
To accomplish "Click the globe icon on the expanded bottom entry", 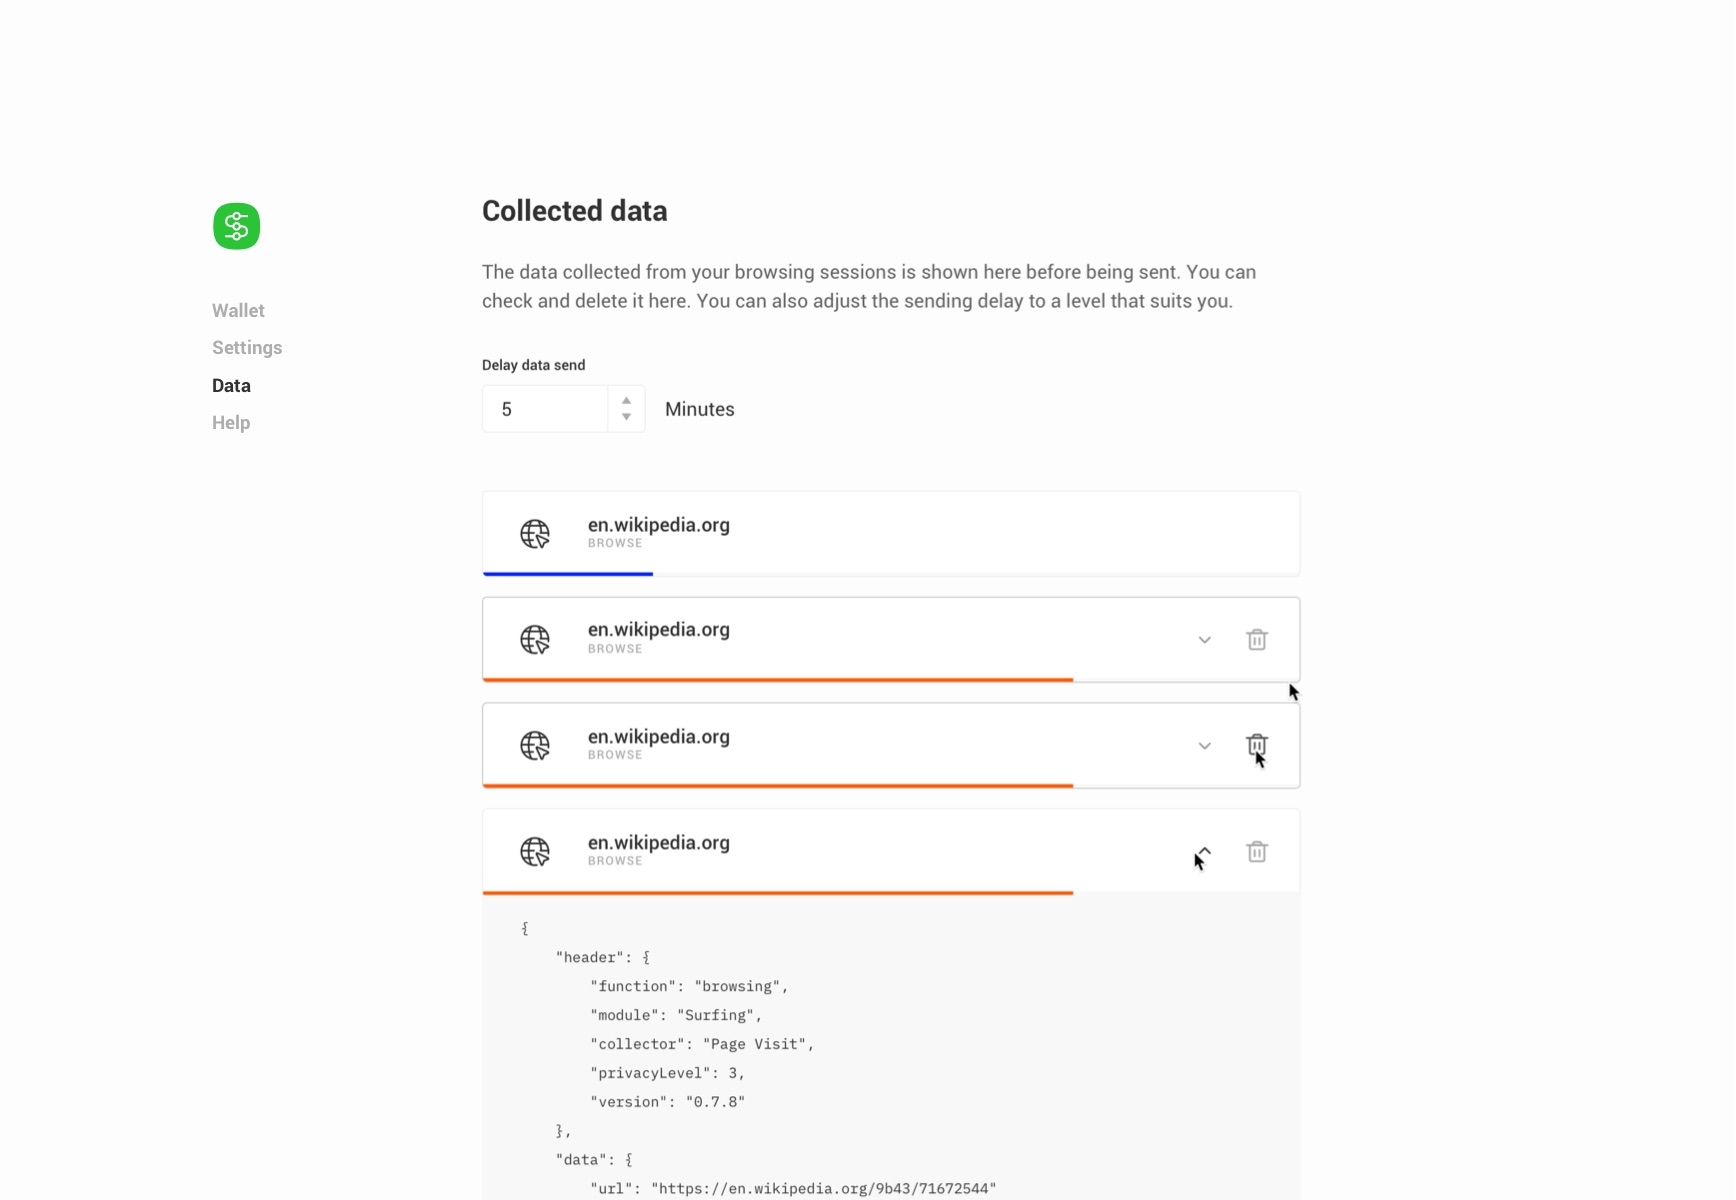I will (x=535, y=851).
